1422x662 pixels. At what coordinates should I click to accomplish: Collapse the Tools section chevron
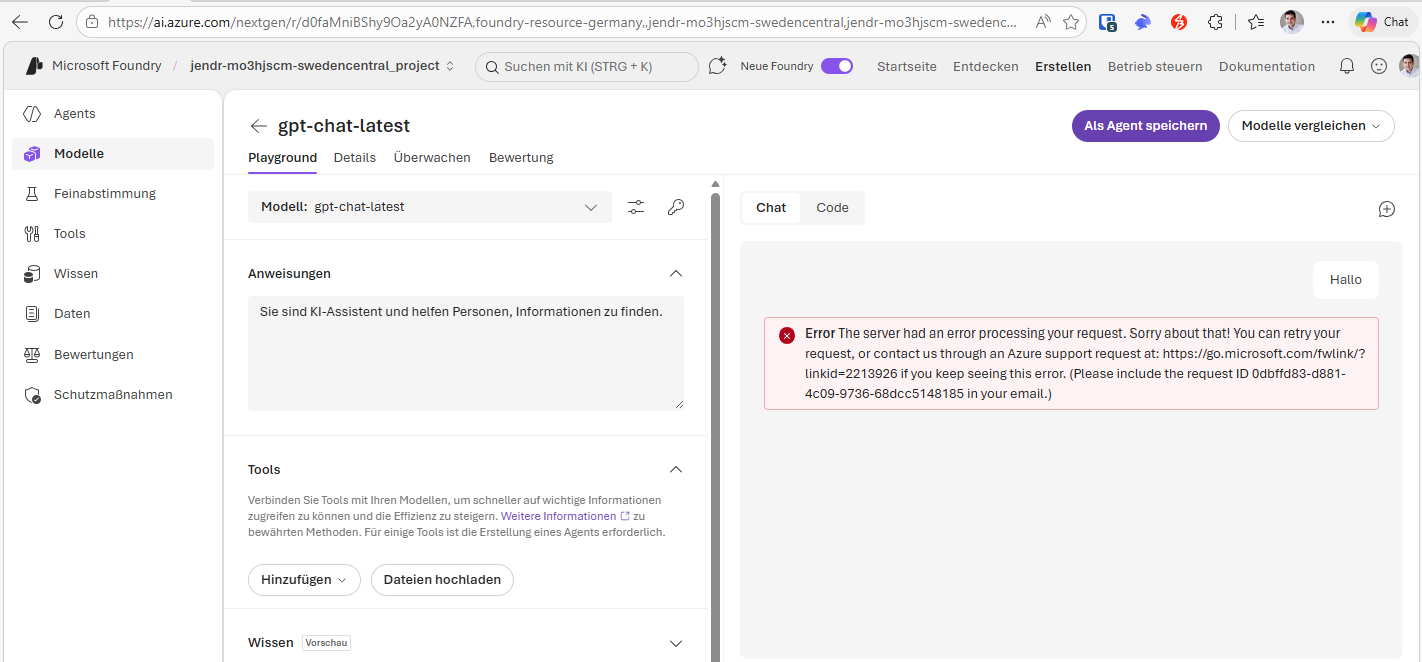[676, 469]
